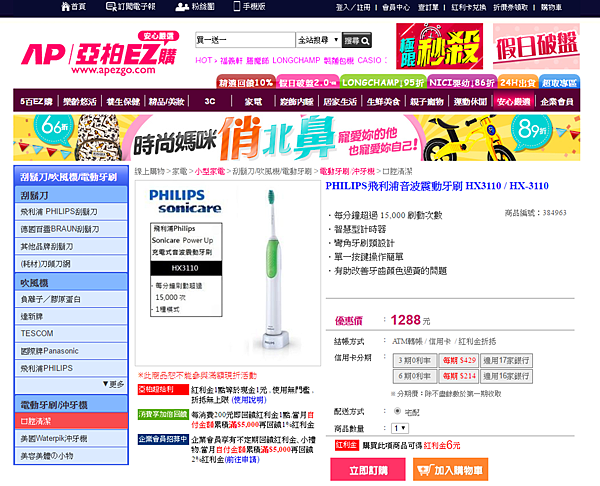Click the 小型家電 breadcrumb link
This screenshot has height=486, width=600.
pyautogui.click(x=210, y=171)
